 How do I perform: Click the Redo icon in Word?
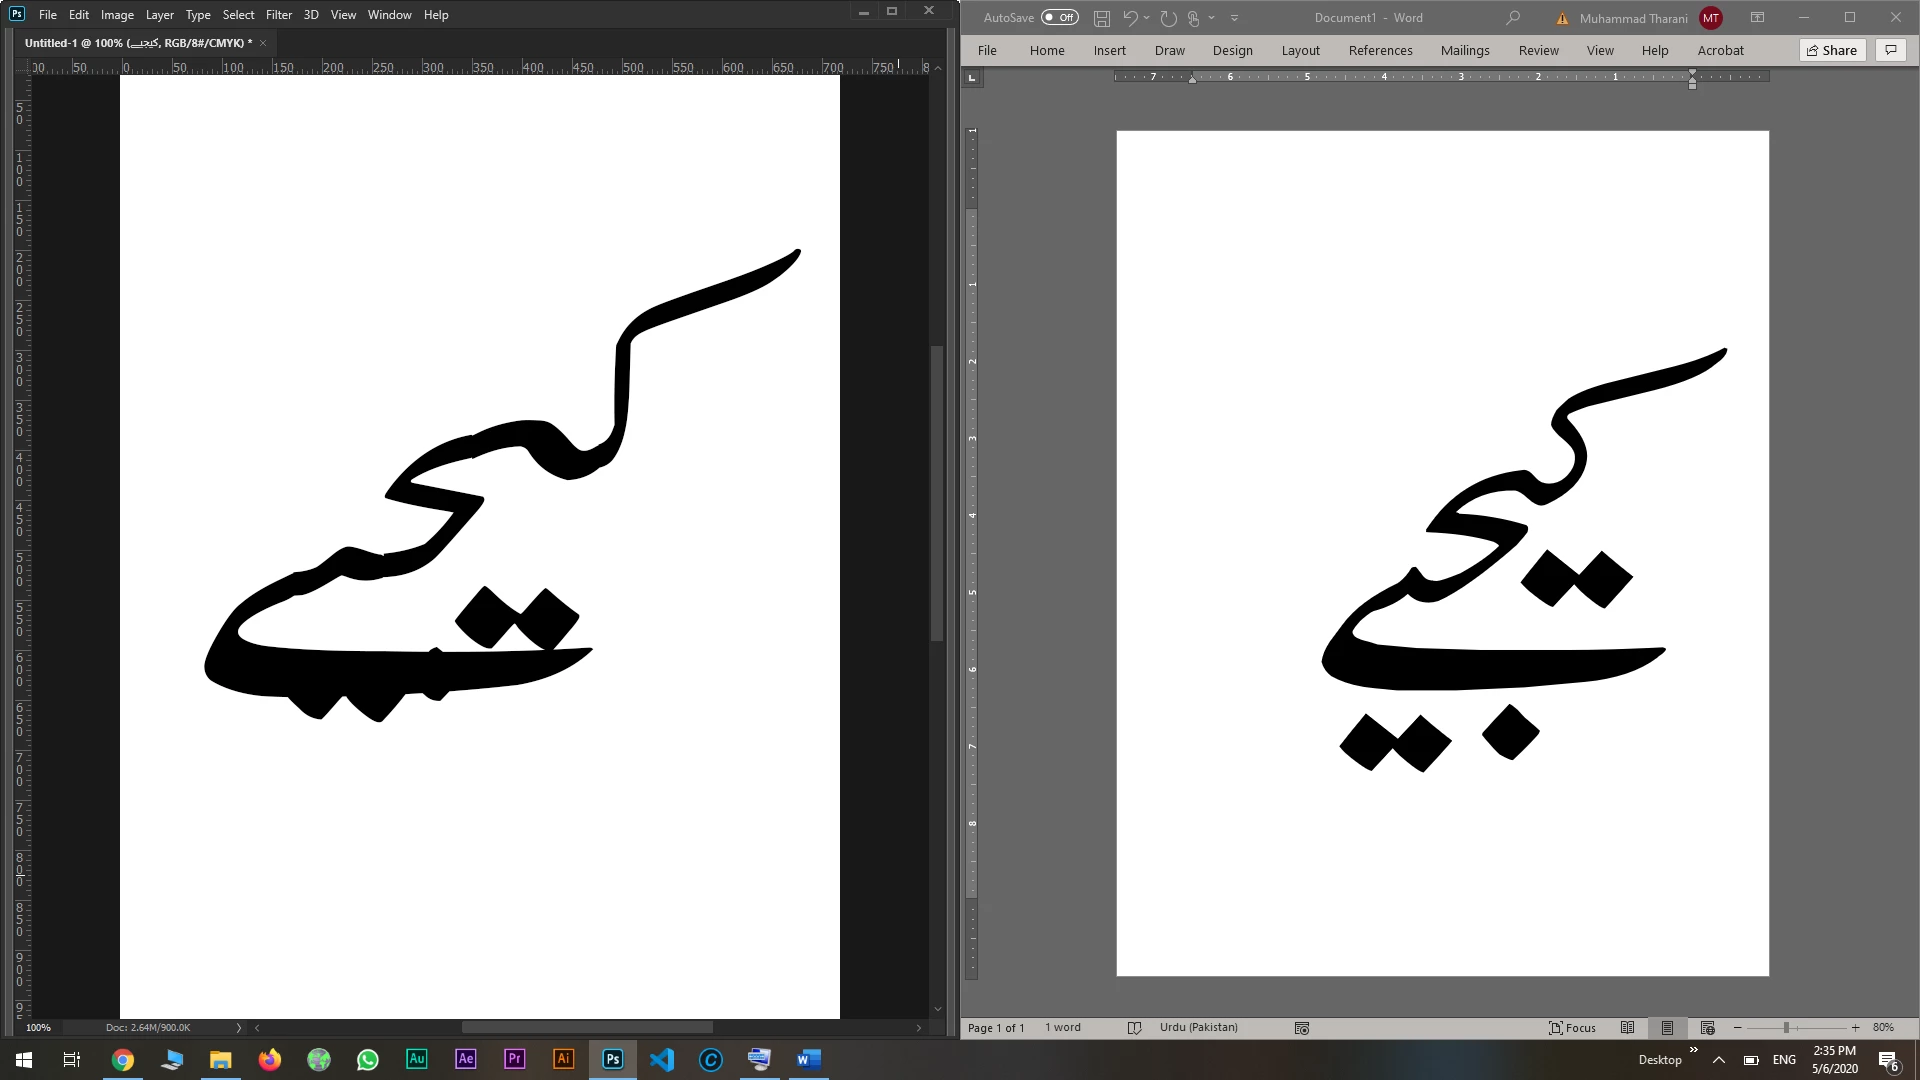[1168, 18]
